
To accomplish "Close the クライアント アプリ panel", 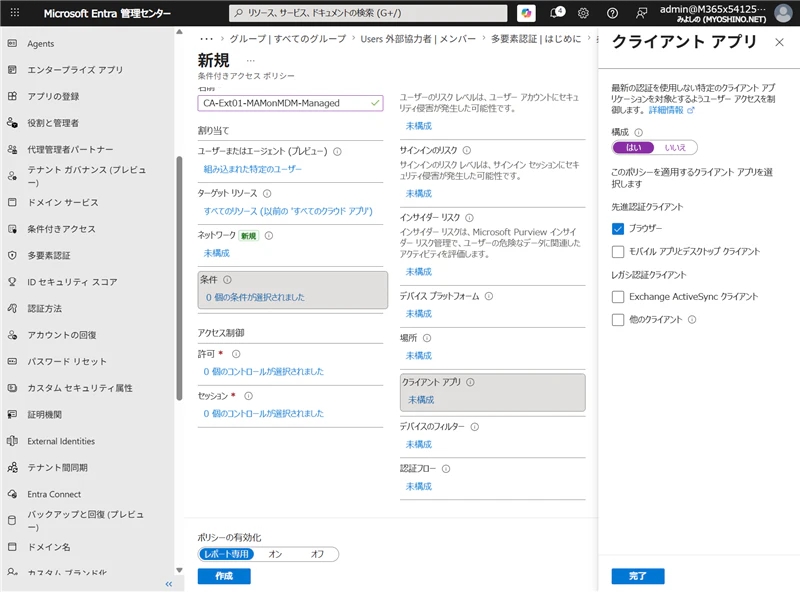I will pyautogui.click(x=779, y=42).
